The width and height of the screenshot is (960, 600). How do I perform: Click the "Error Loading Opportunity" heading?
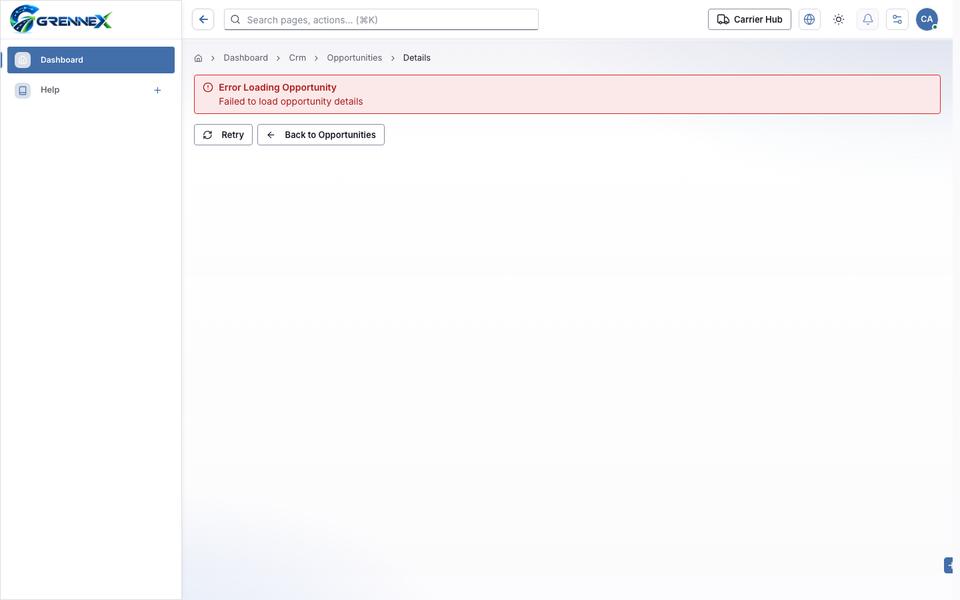277,88
